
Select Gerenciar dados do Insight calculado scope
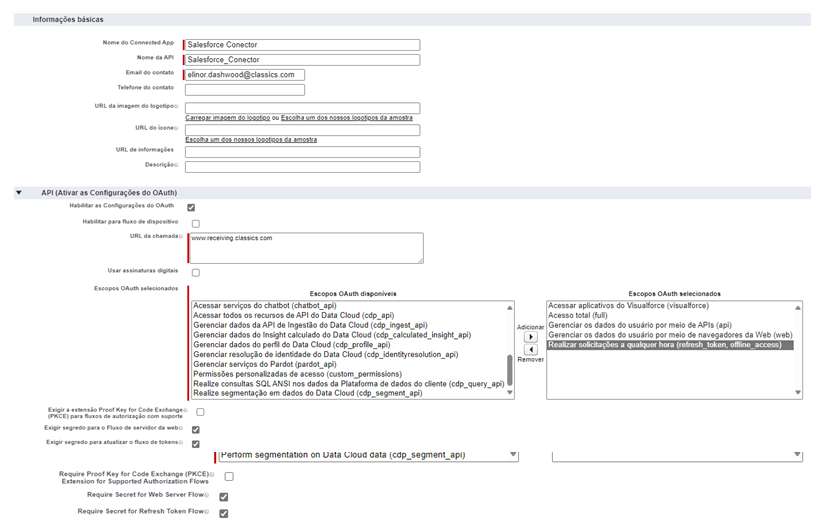coord(332,335)
